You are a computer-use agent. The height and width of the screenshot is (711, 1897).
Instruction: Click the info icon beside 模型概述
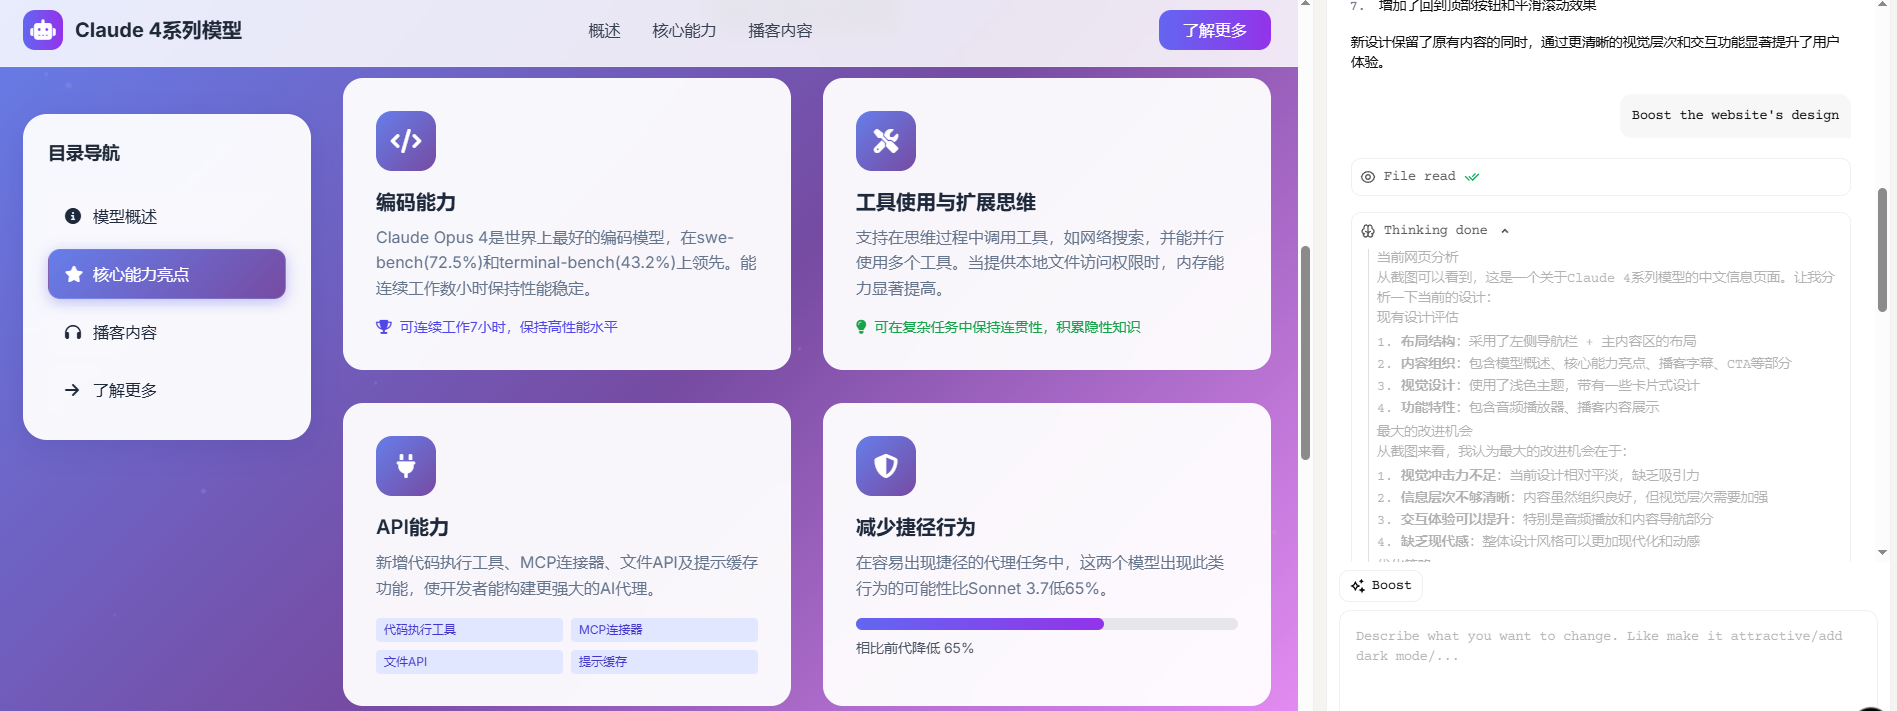pyautogui.click(x=73, y=216)
